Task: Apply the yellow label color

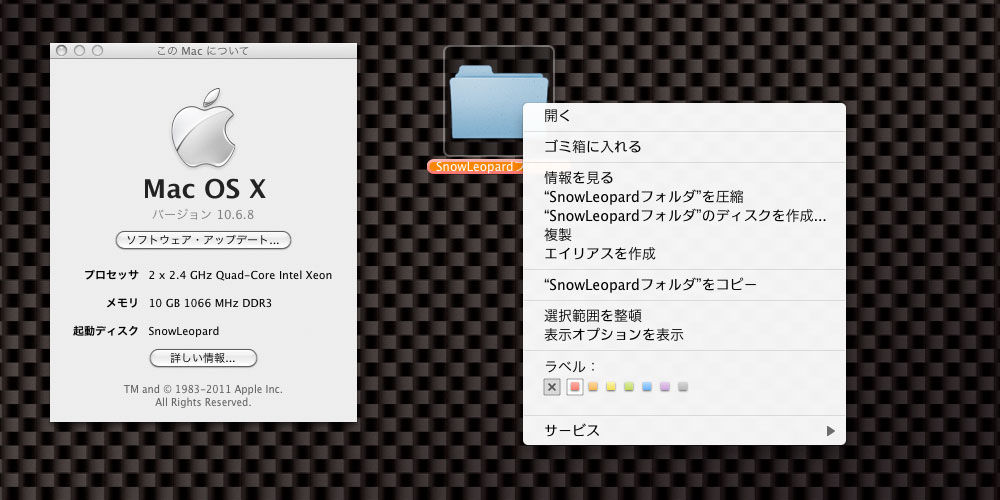Action: point(611,387)
